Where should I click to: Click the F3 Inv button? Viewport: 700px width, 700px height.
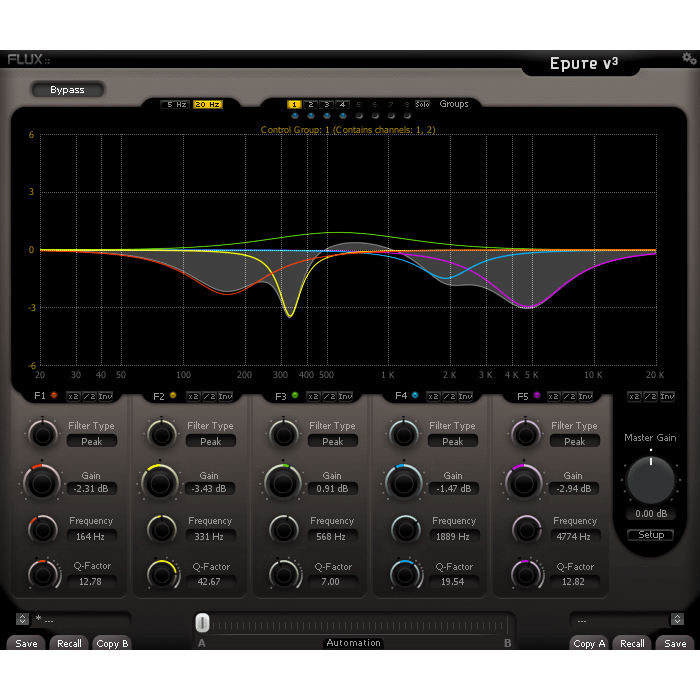[345, 396]
